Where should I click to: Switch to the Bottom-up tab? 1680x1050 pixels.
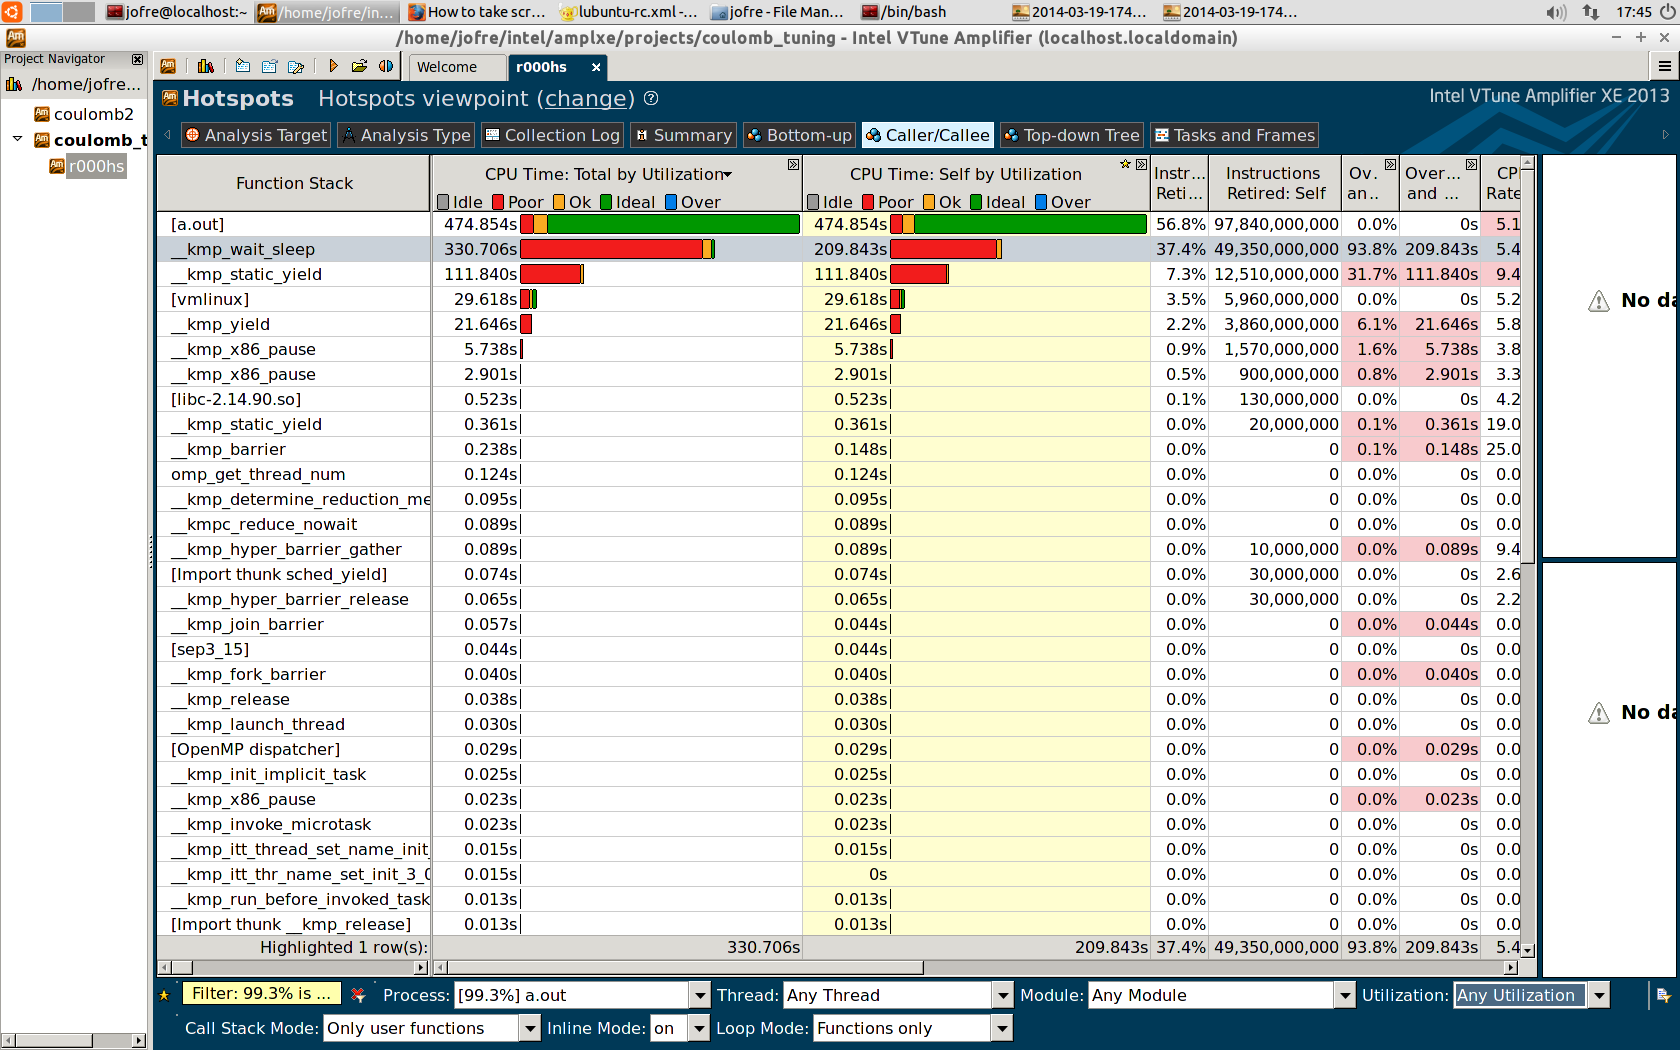(798, 135)
